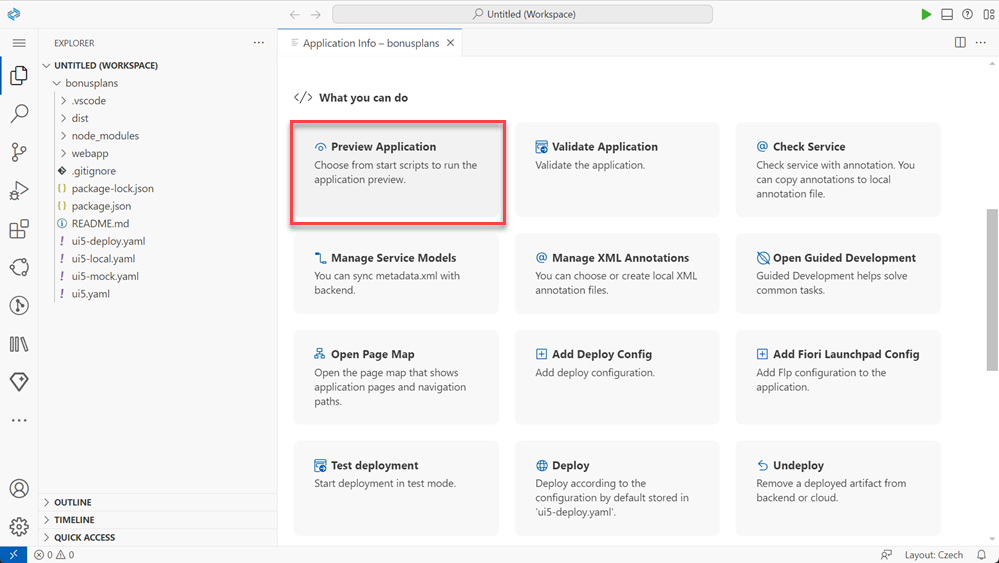
Task: Click the Test deployment card
Action: click(396, 488)
